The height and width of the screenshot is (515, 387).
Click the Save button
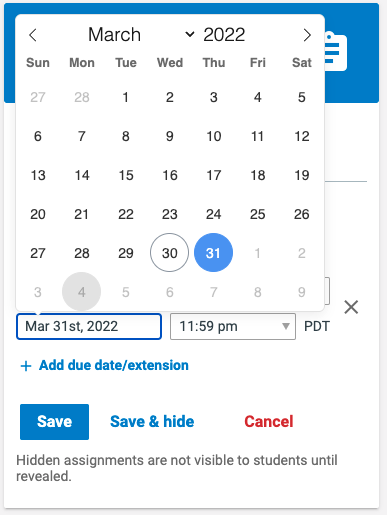tap(54, 422)
